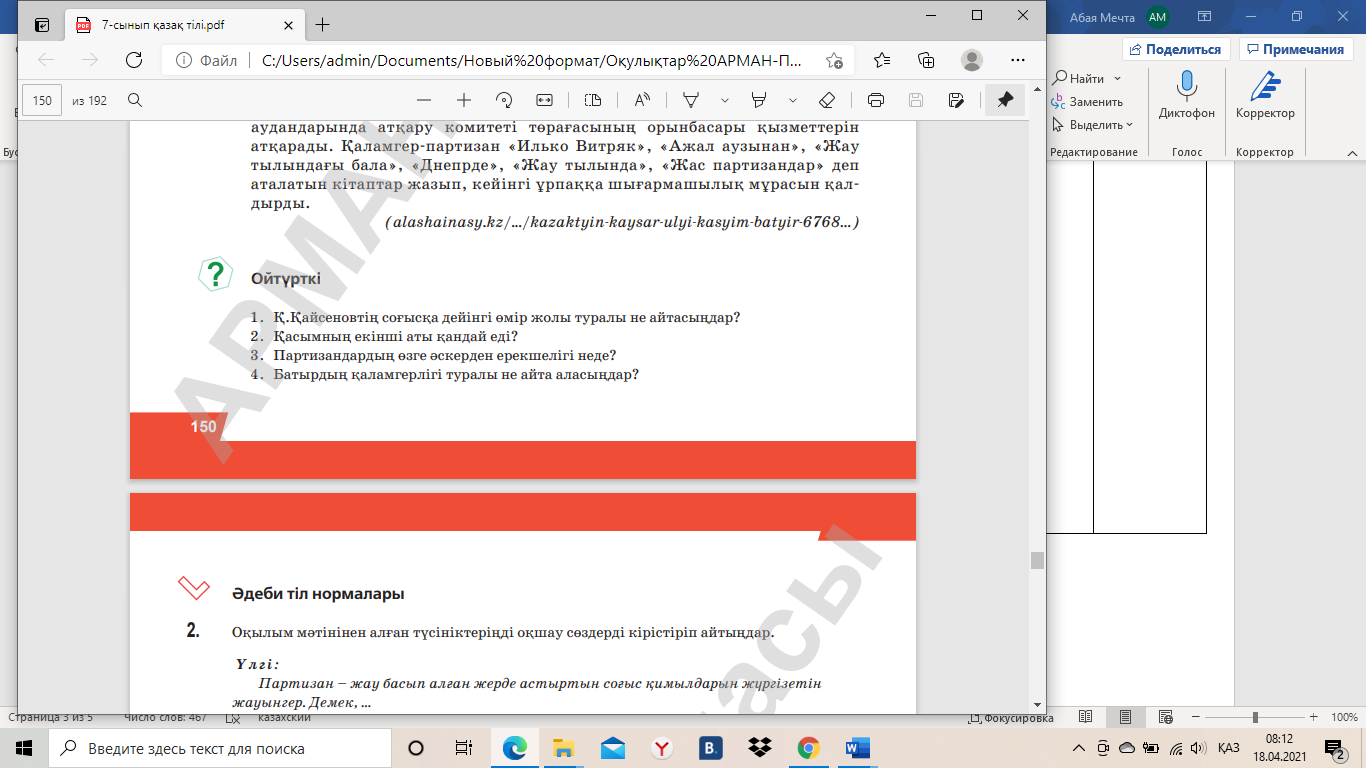Click the Windows taskbar search box
The image size is (1366, 768).
pos(220,748)
